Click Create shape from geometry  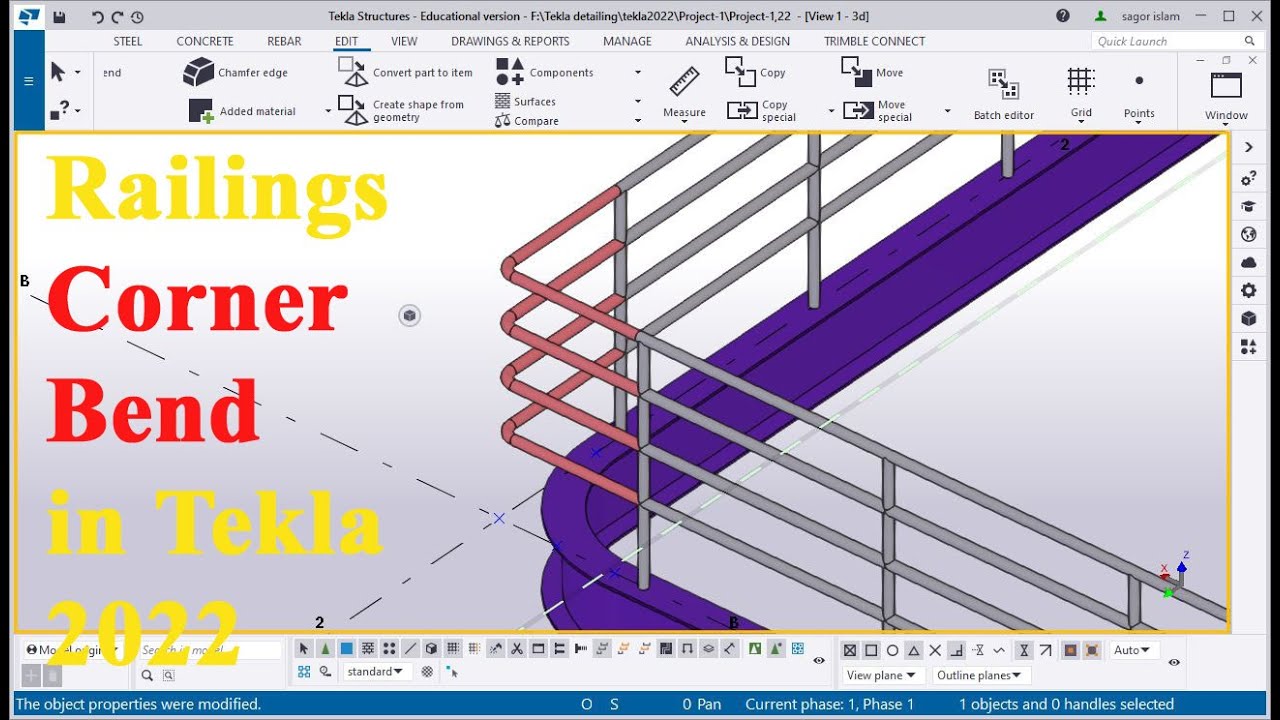[401, 110]
